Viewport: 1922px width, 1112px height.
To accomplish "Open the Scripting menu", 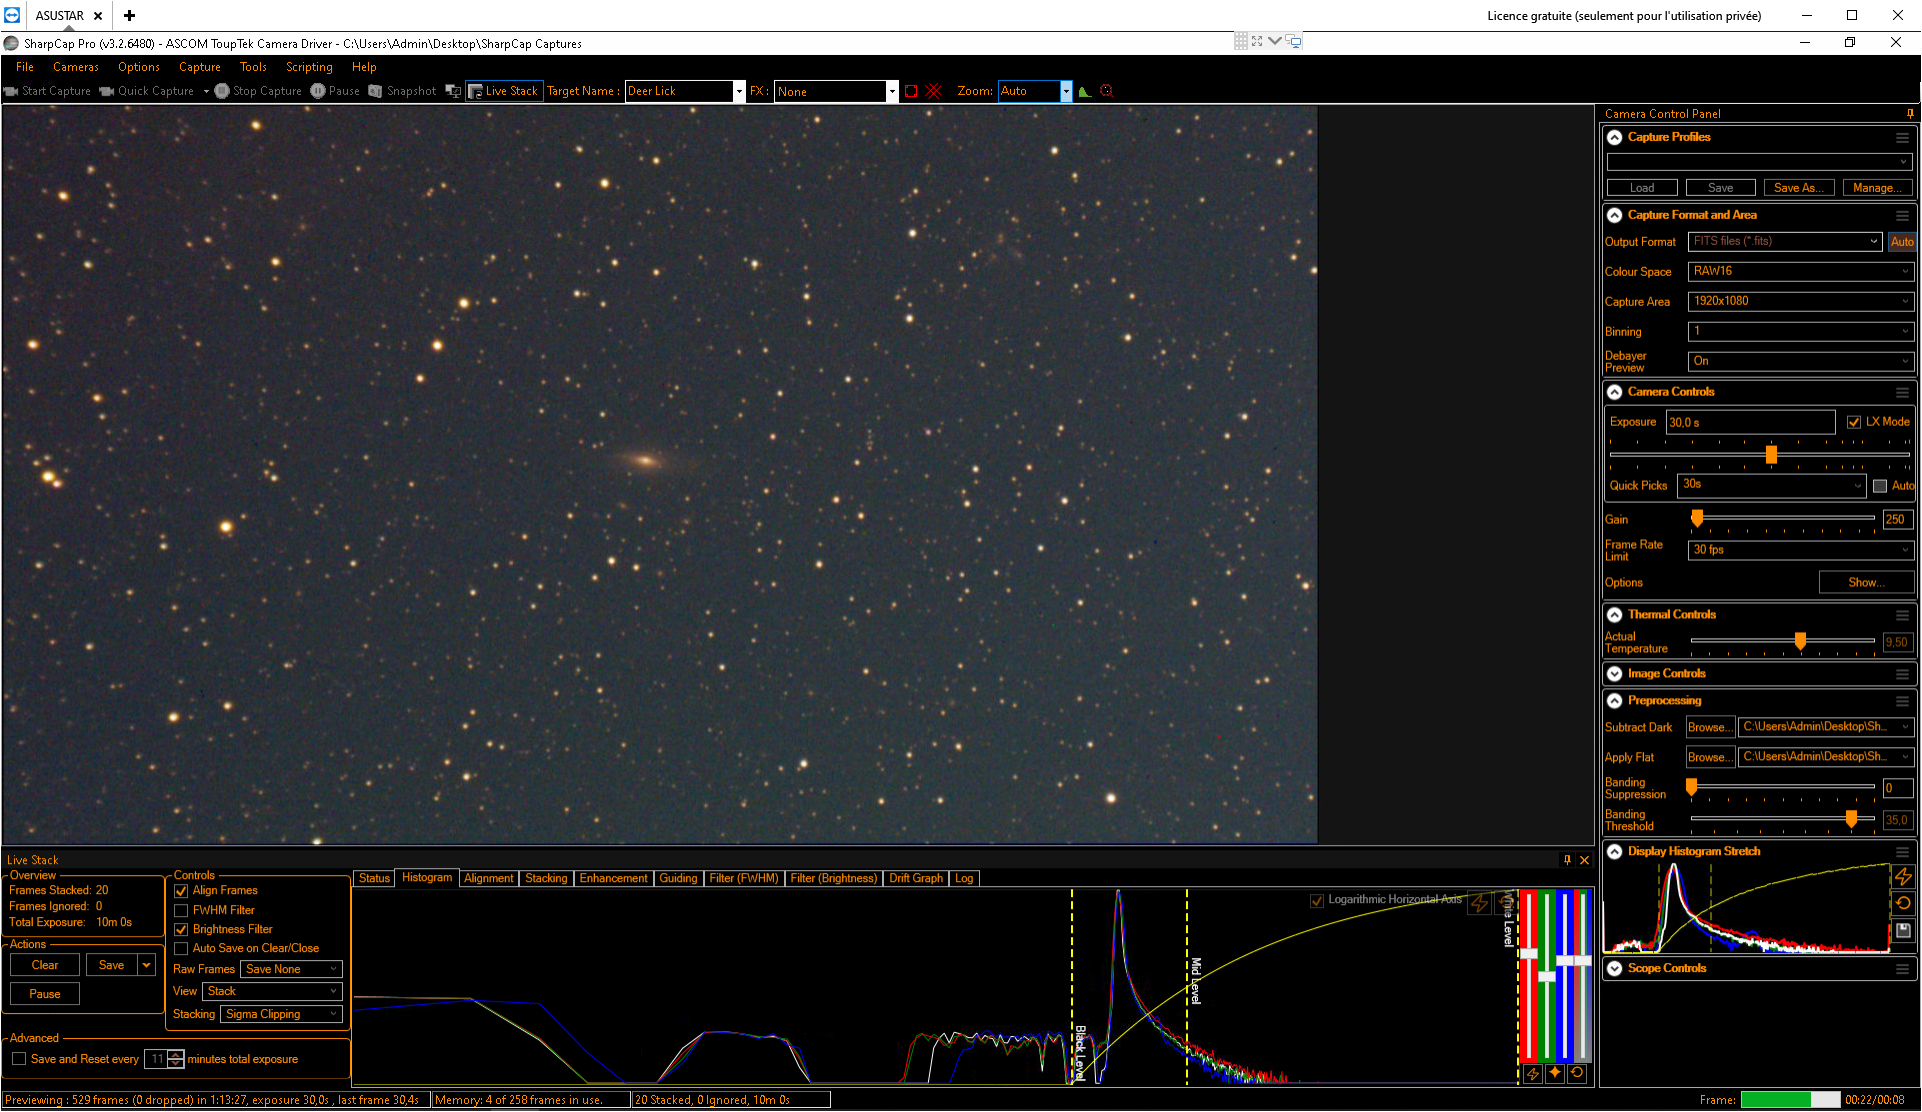I will tap(309, 67).
